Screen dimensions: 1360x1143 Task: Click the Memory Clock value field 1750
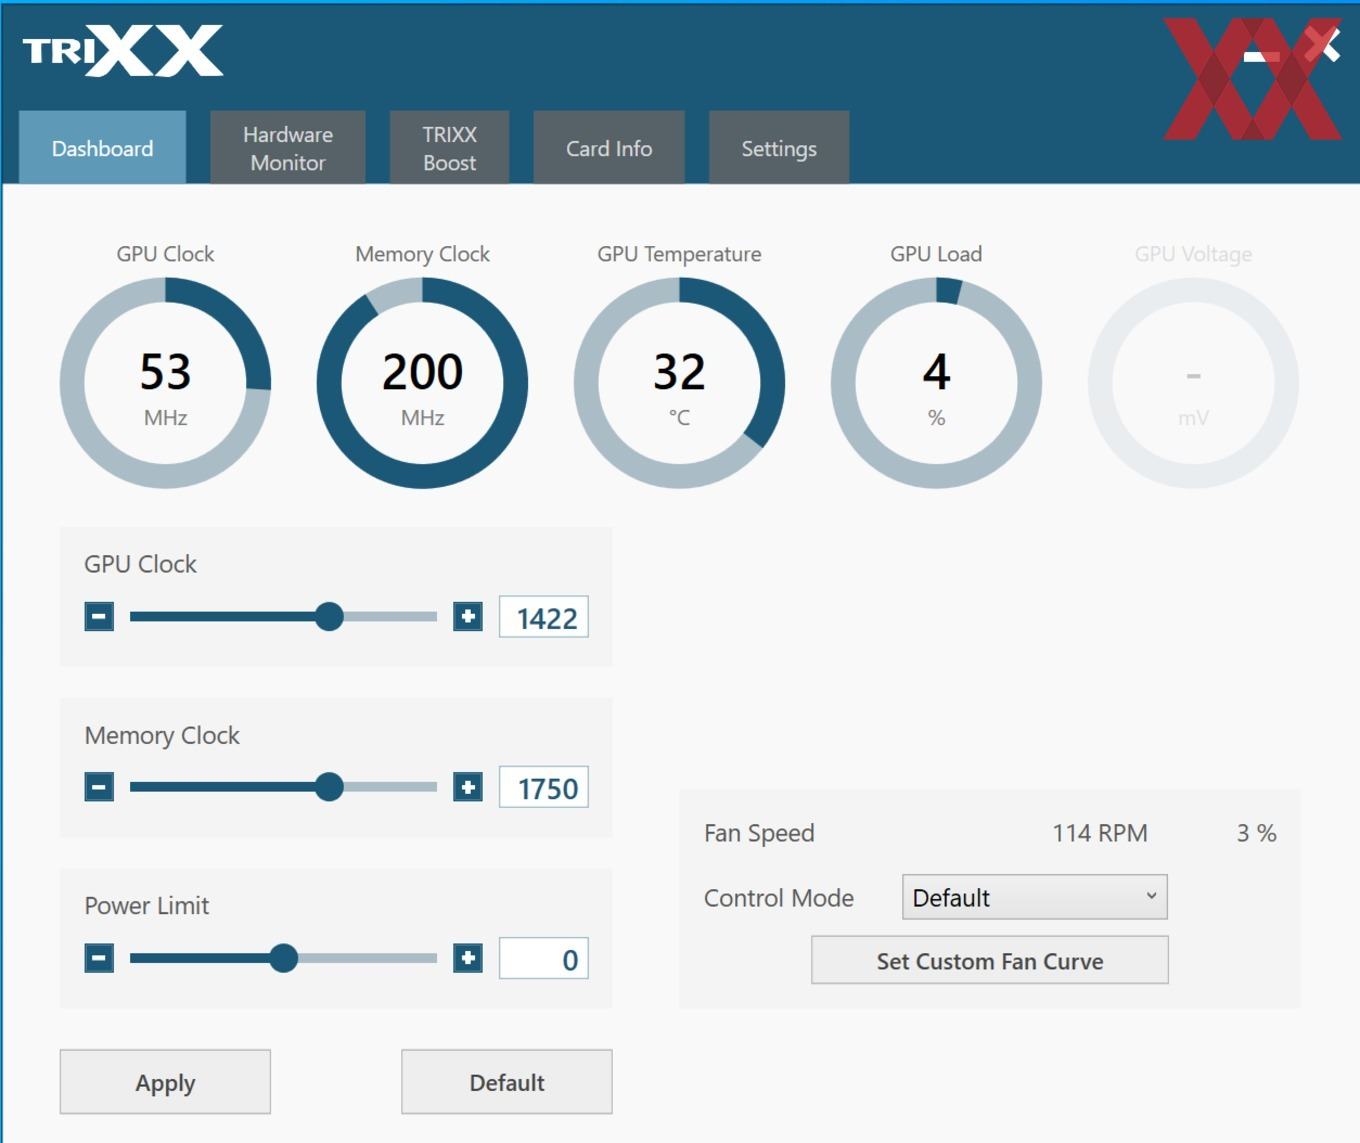pyautogui.click(x=544, y=787)
